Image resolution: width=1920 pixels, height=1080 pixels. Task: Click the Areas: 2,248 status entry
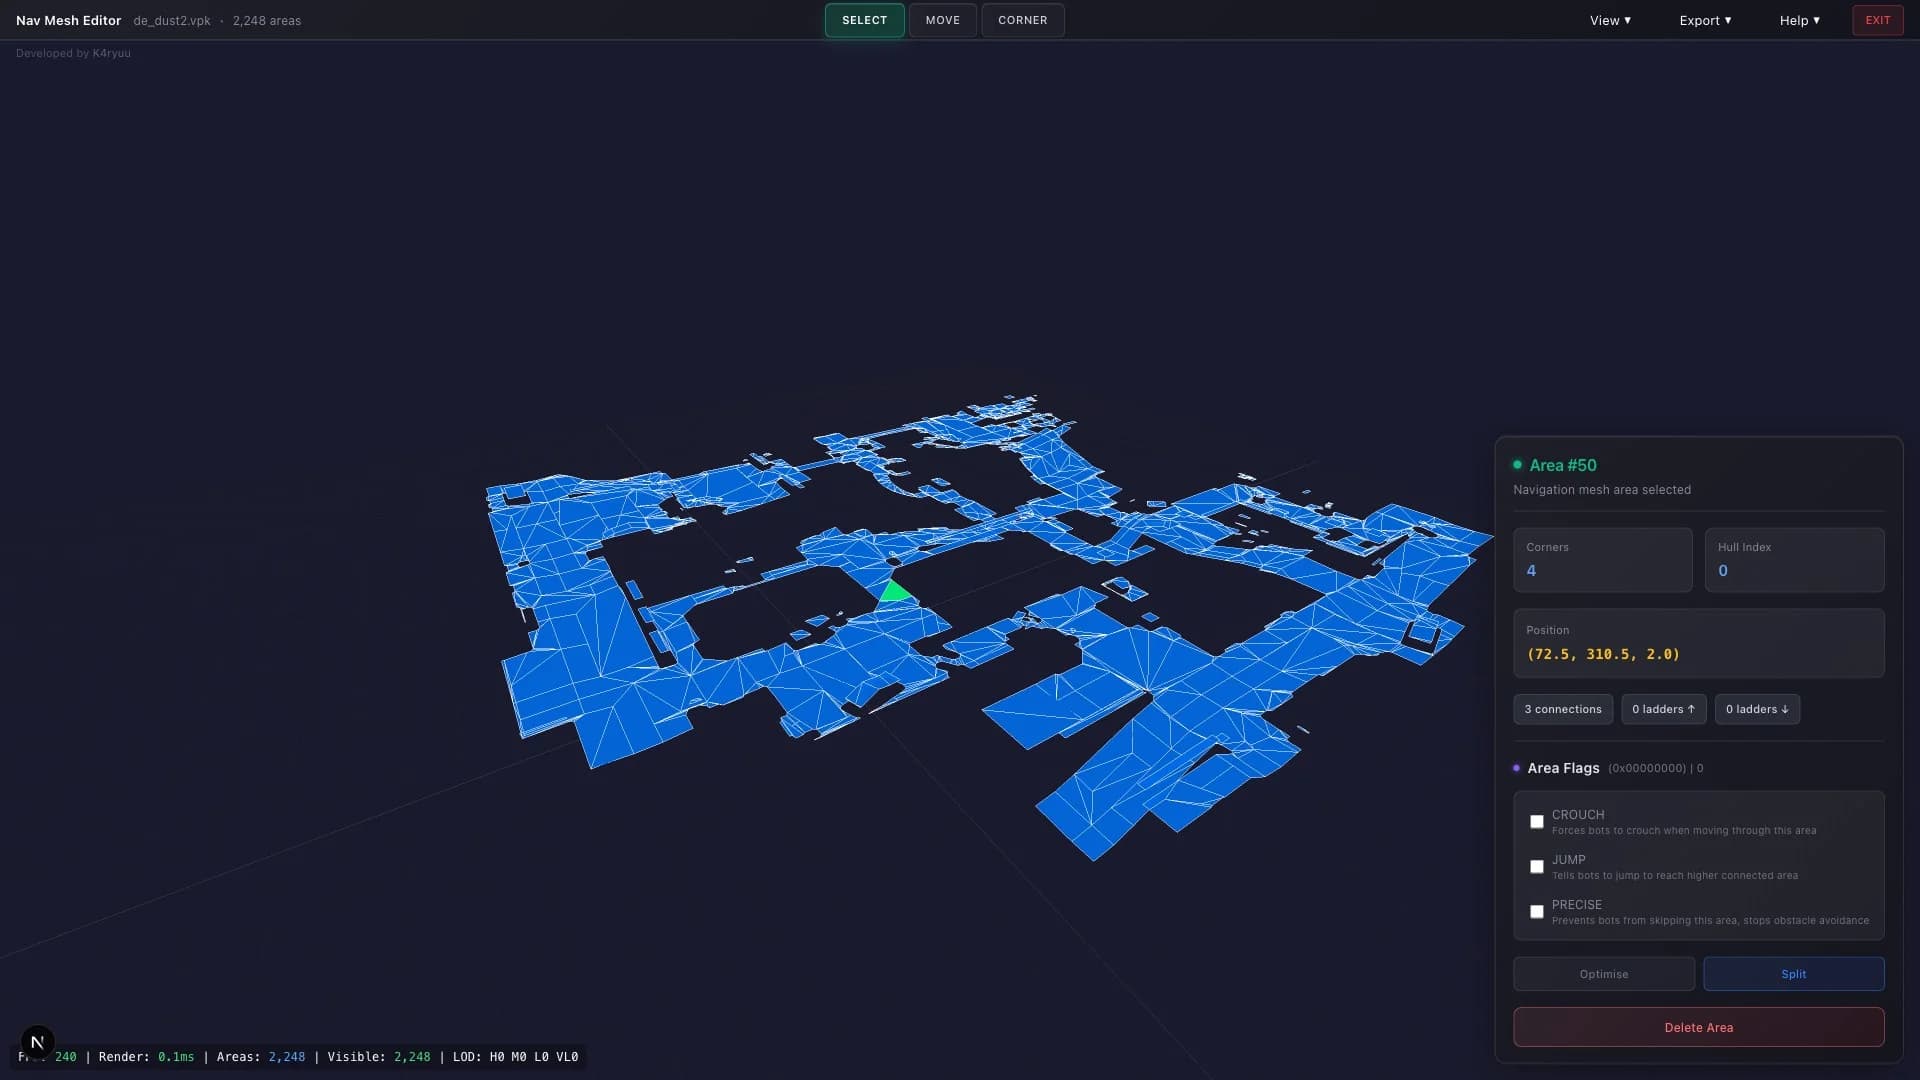pyautogui.click(x=261, y=1057)
